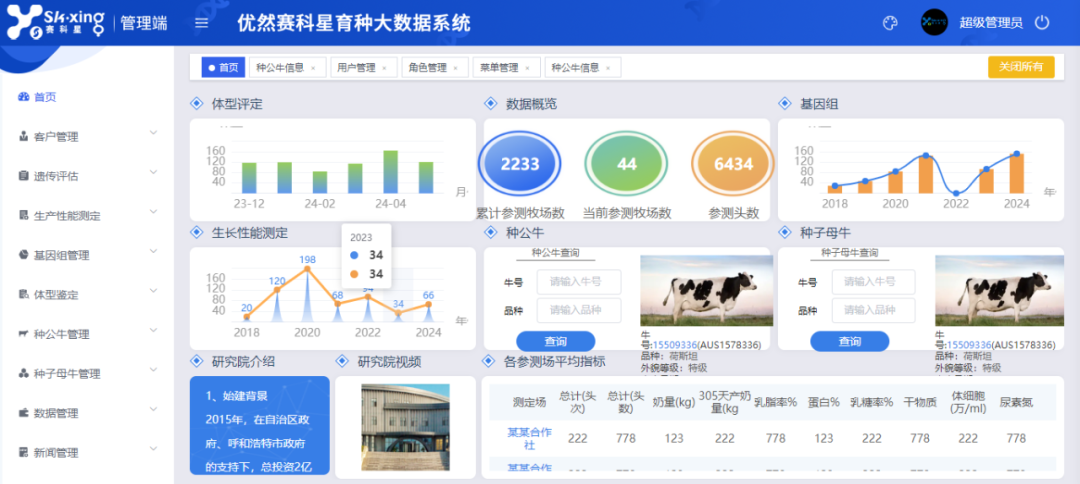Click the 关闭所有 button
This screenshot has height=484, width=1080.
pyautogui.click(x=1020, y=67)
